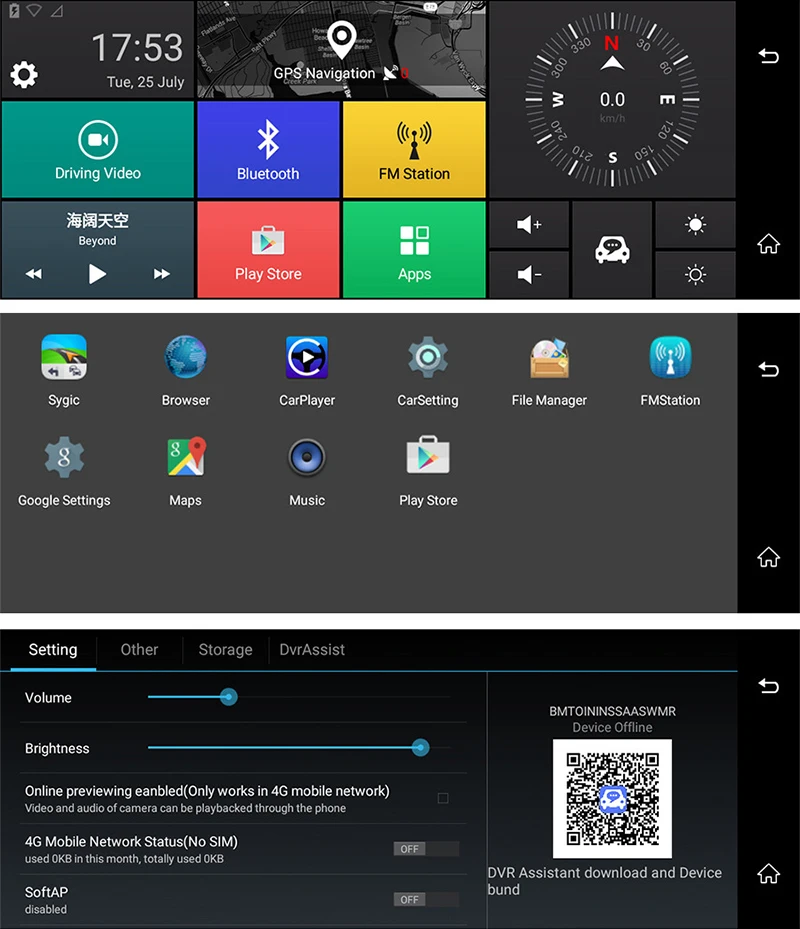
Task: Decrease volume with speaker minus icon
Action: [x=529, y=274]
